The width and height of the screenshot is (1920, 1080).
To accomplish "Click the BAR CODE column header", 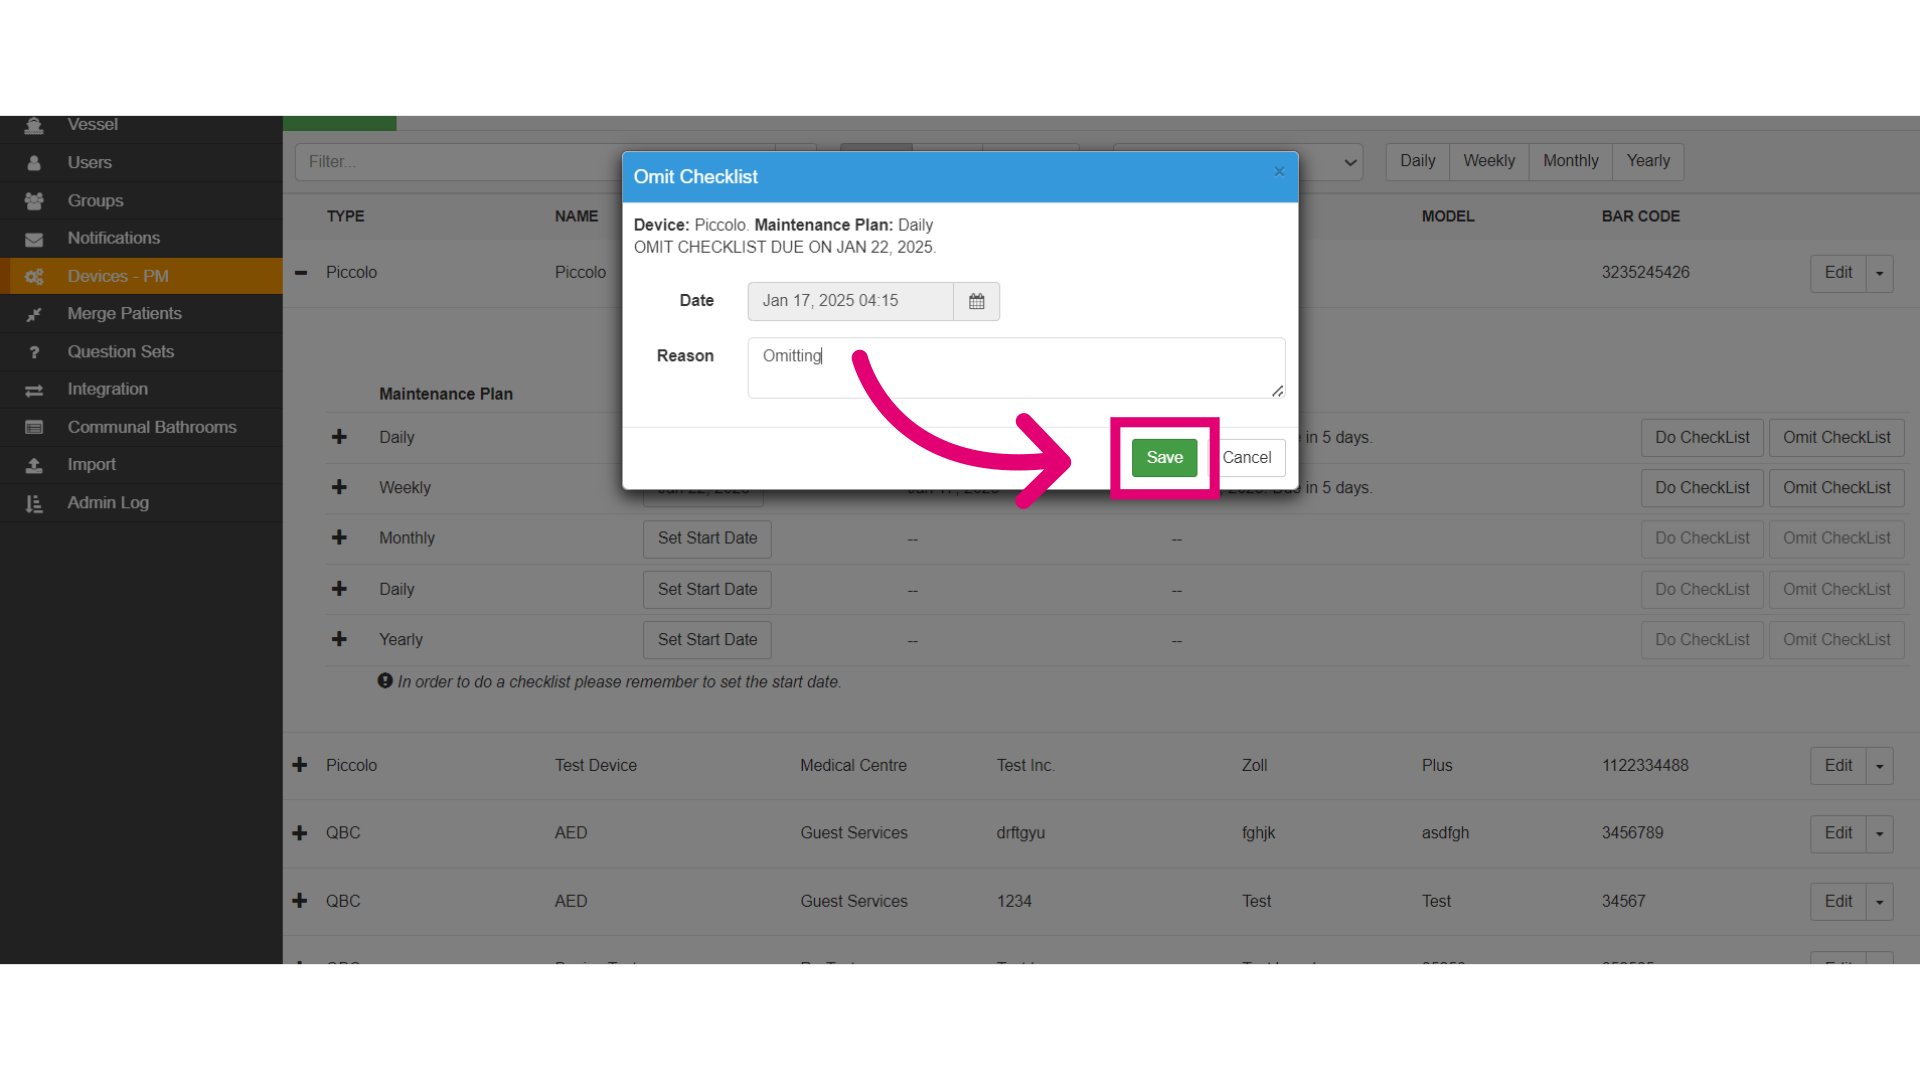I will click(x=1640, y=216).
